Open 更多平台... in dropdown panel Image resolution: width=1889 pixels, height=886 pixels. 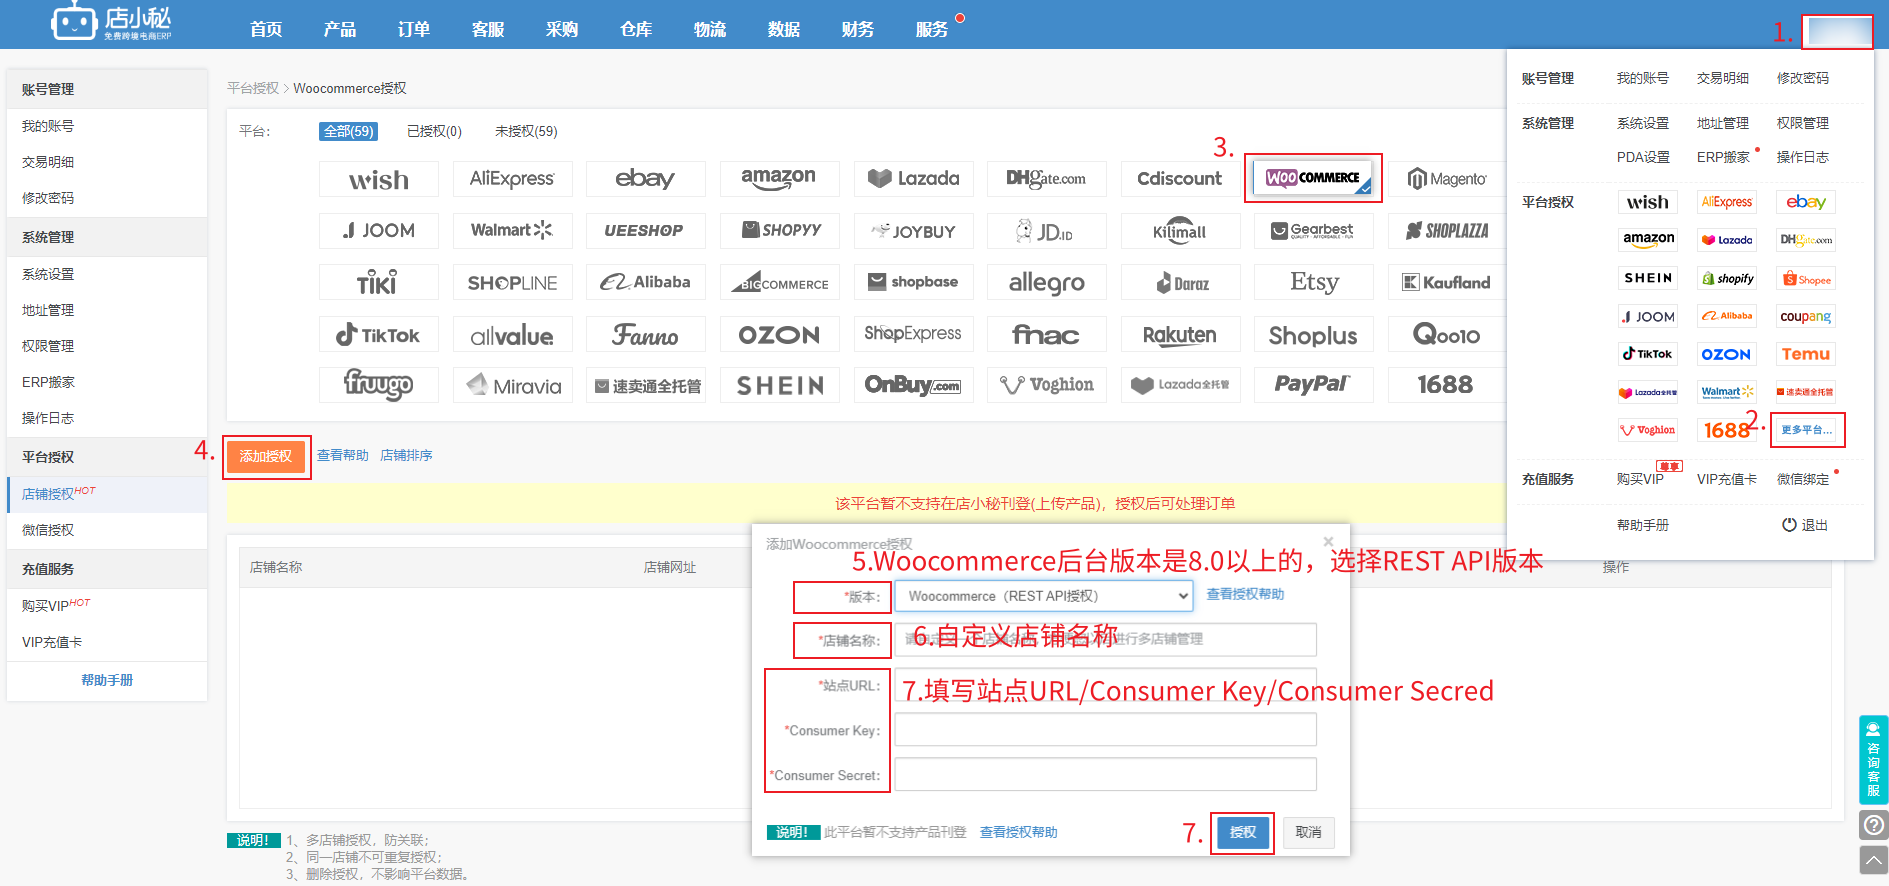tap(1807, 429)
